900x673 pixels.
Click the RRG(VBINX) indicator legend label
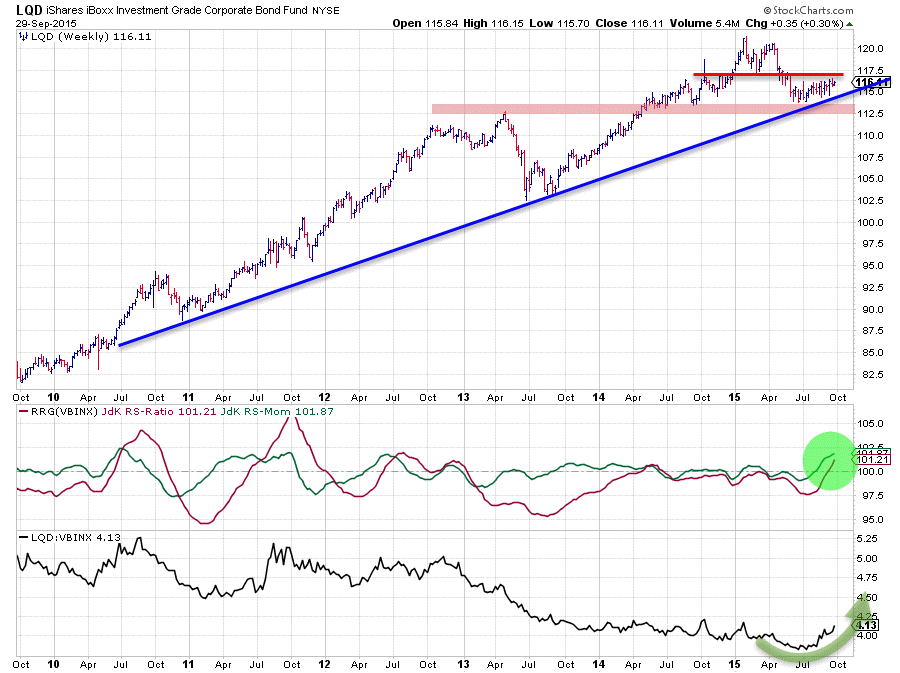(65, 411)
